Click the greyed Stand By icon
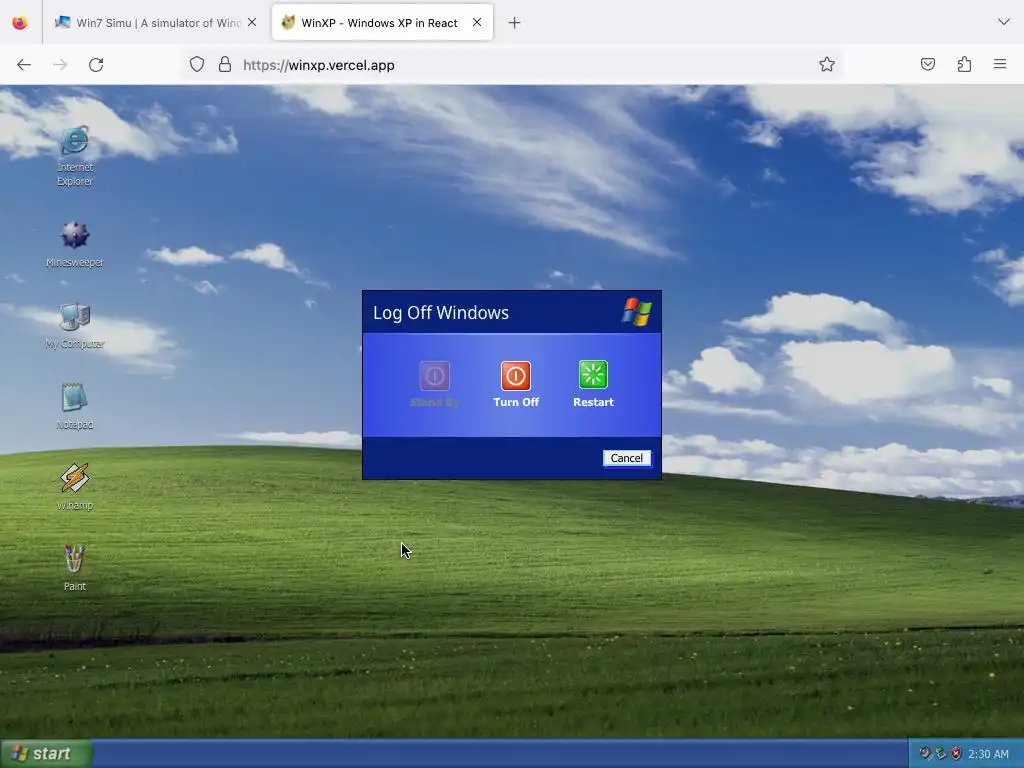This screenshot has height=768, width=1024. [x=434, y=376]
